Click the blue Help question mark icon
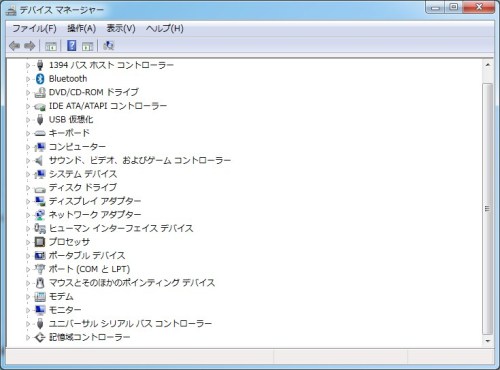The height and width of the screenshot is (370, 500). (x=72, y=45)
